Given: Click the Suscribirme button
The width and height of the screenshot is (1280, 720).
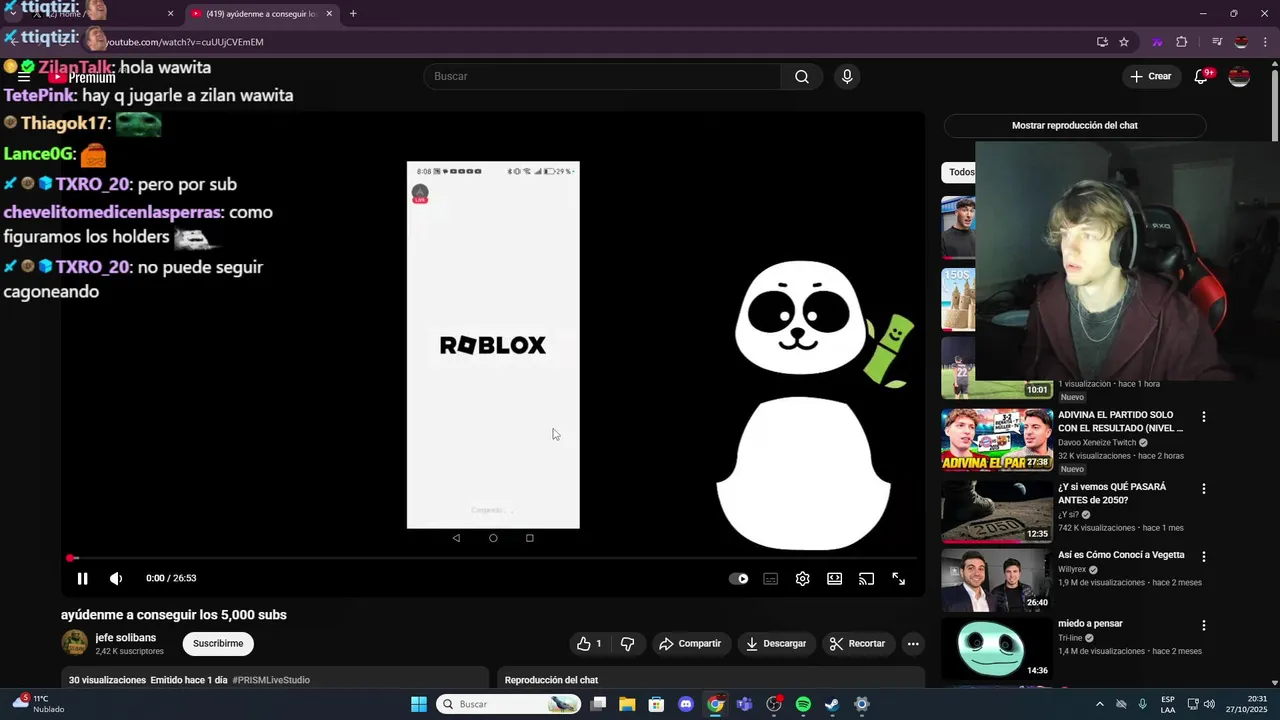Looking at the screenshot, I should [x=218, y=644].
